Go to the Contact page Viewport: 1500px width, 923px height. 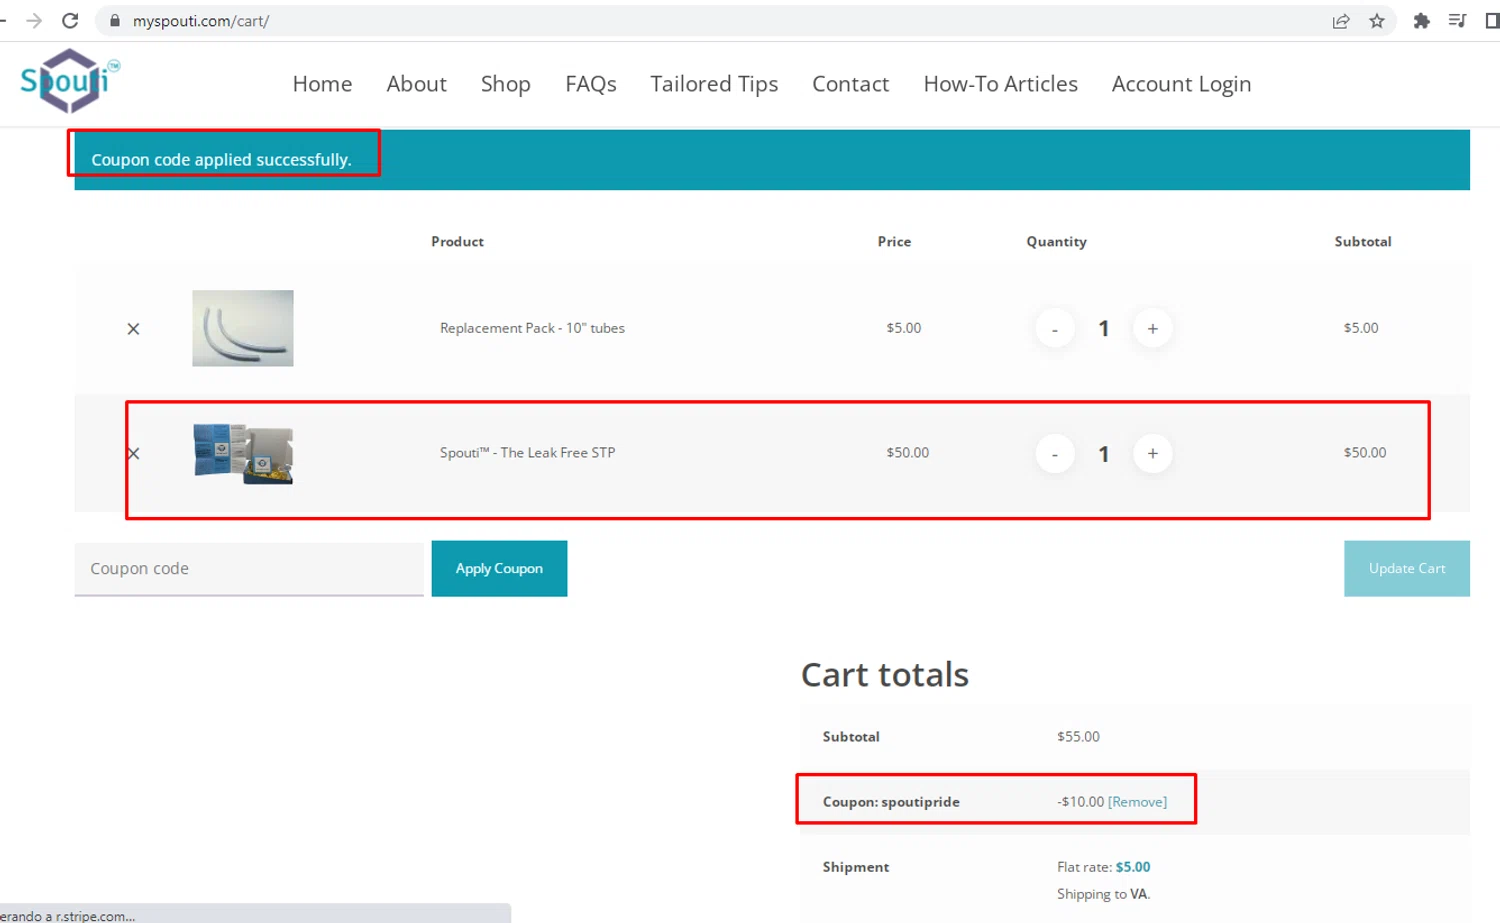pyautogui.click(x=850, y=84)
